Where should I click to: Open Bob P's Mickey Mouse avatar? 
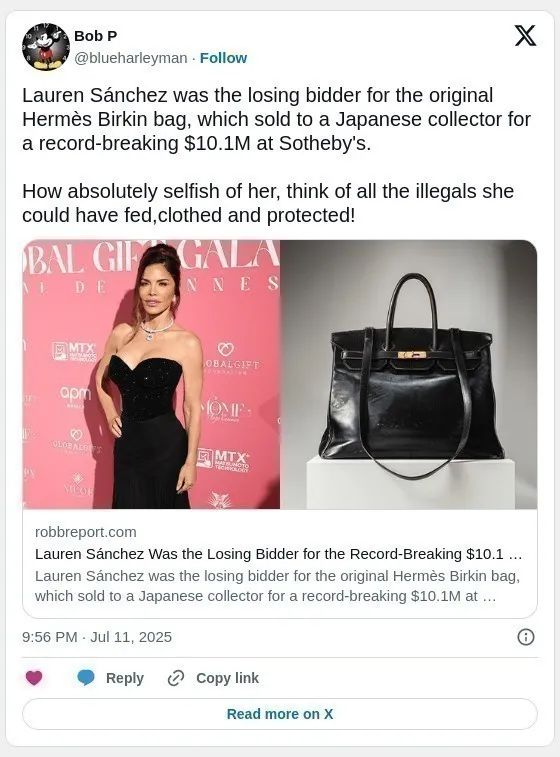46,47
